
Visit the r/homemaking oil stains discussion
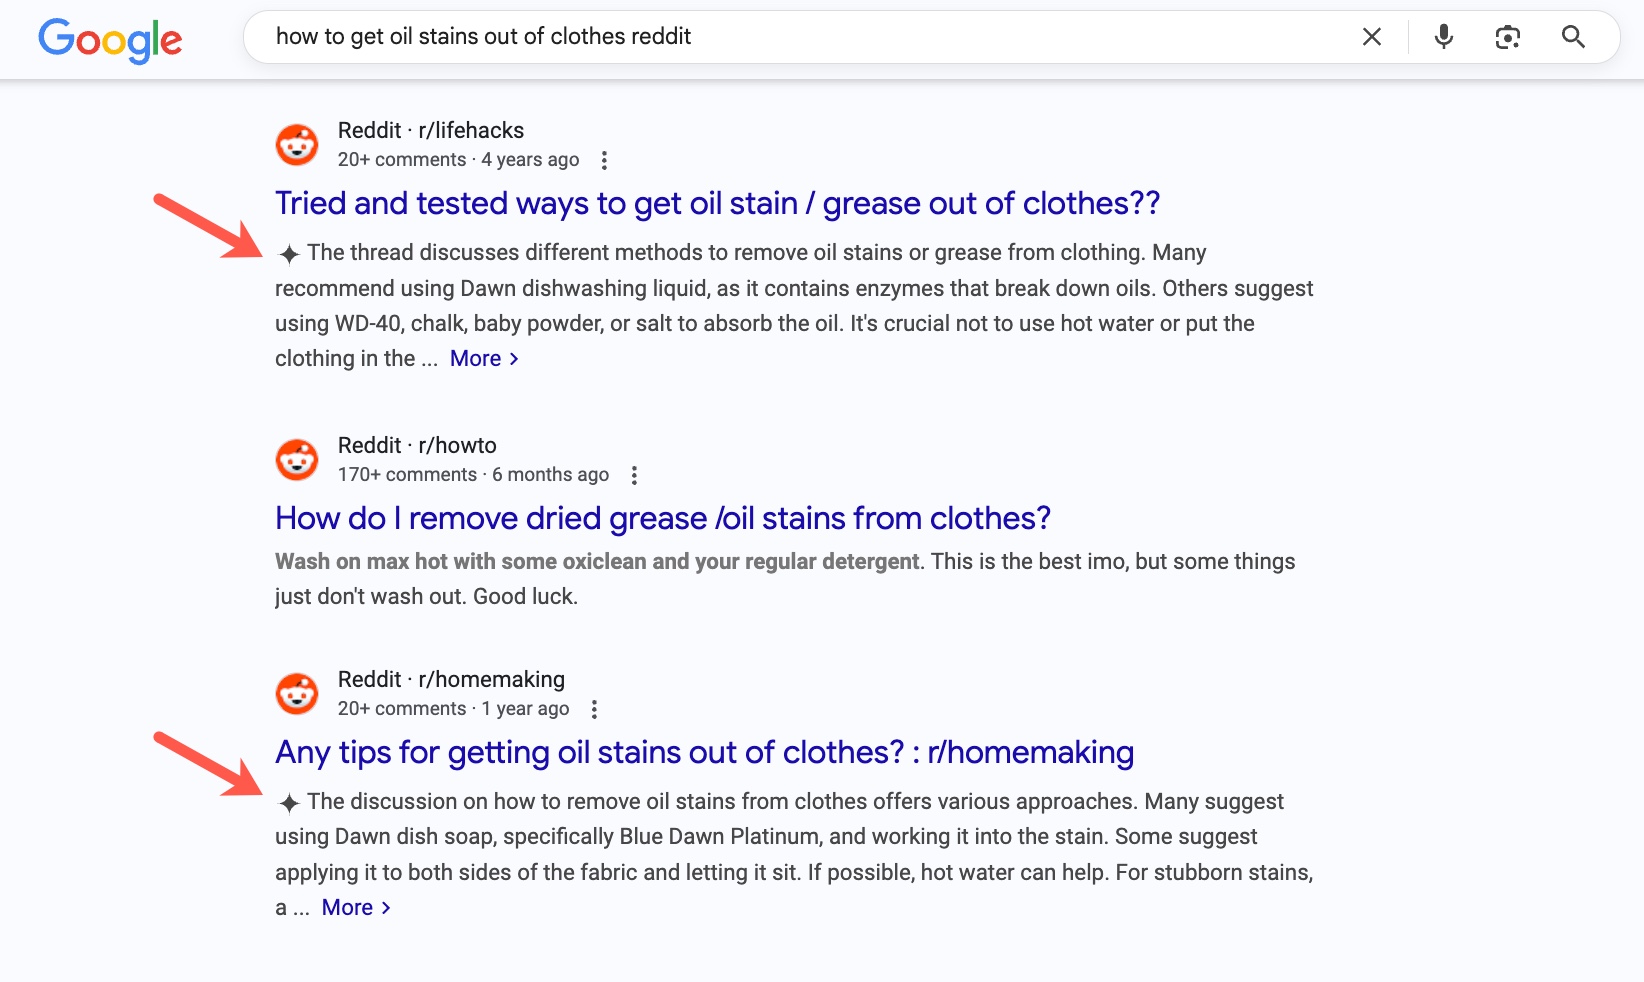pyautogui.click(x=704, y=752)
